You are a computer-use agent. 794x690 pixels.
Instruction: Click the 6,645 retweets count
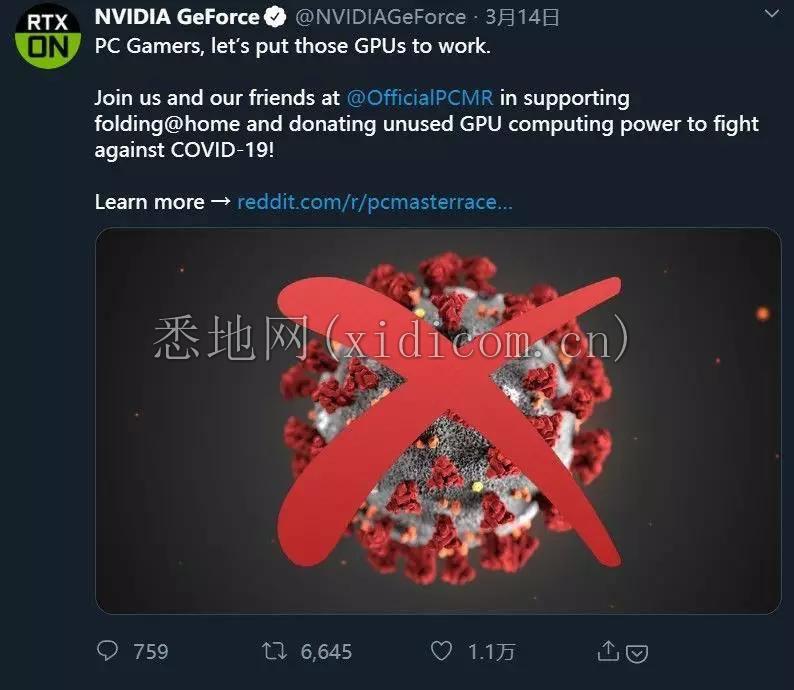(x=326, y=652)
